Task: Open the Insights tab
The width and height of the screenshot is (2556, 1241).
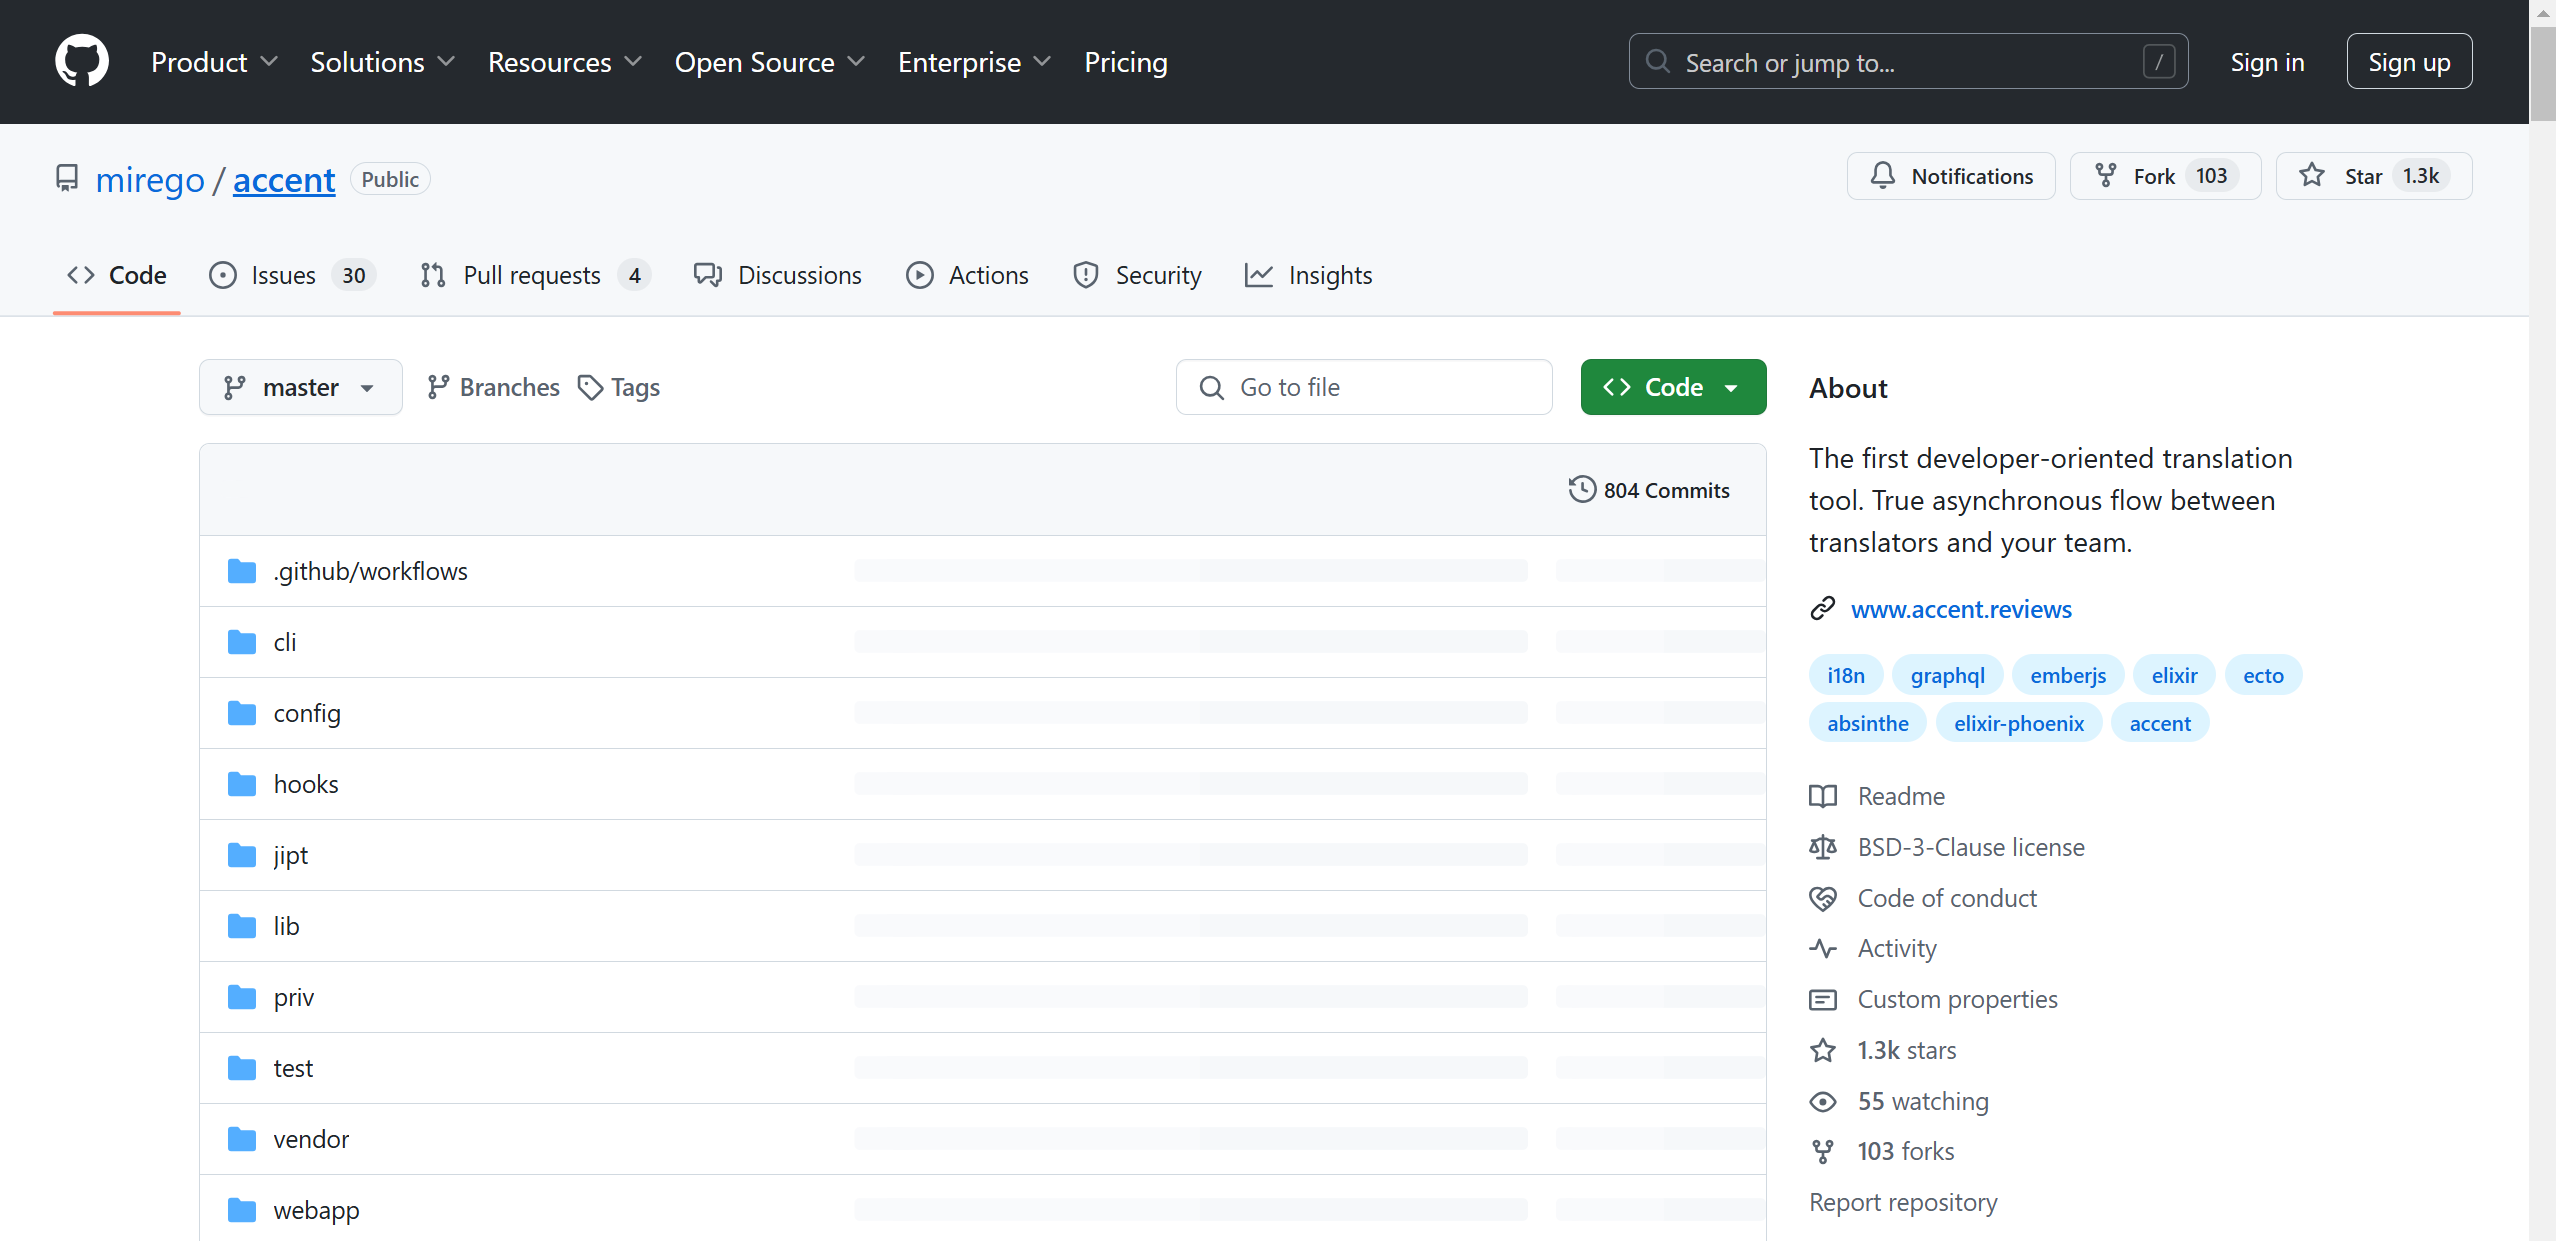Action: pos(1308,275)
